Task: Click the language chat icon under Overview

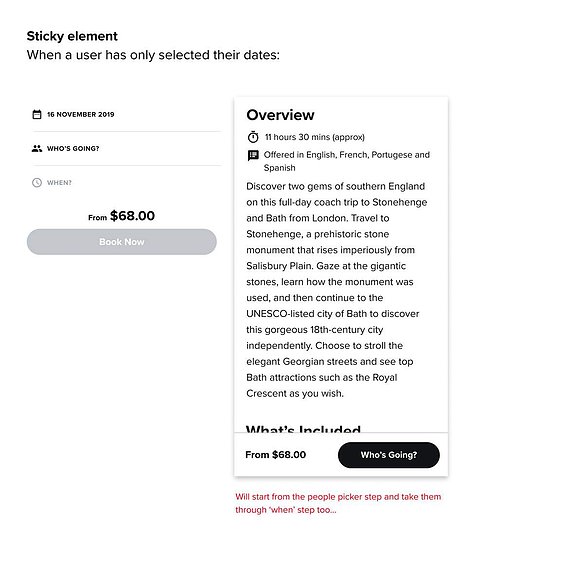Action: click(x=253, y=155)
